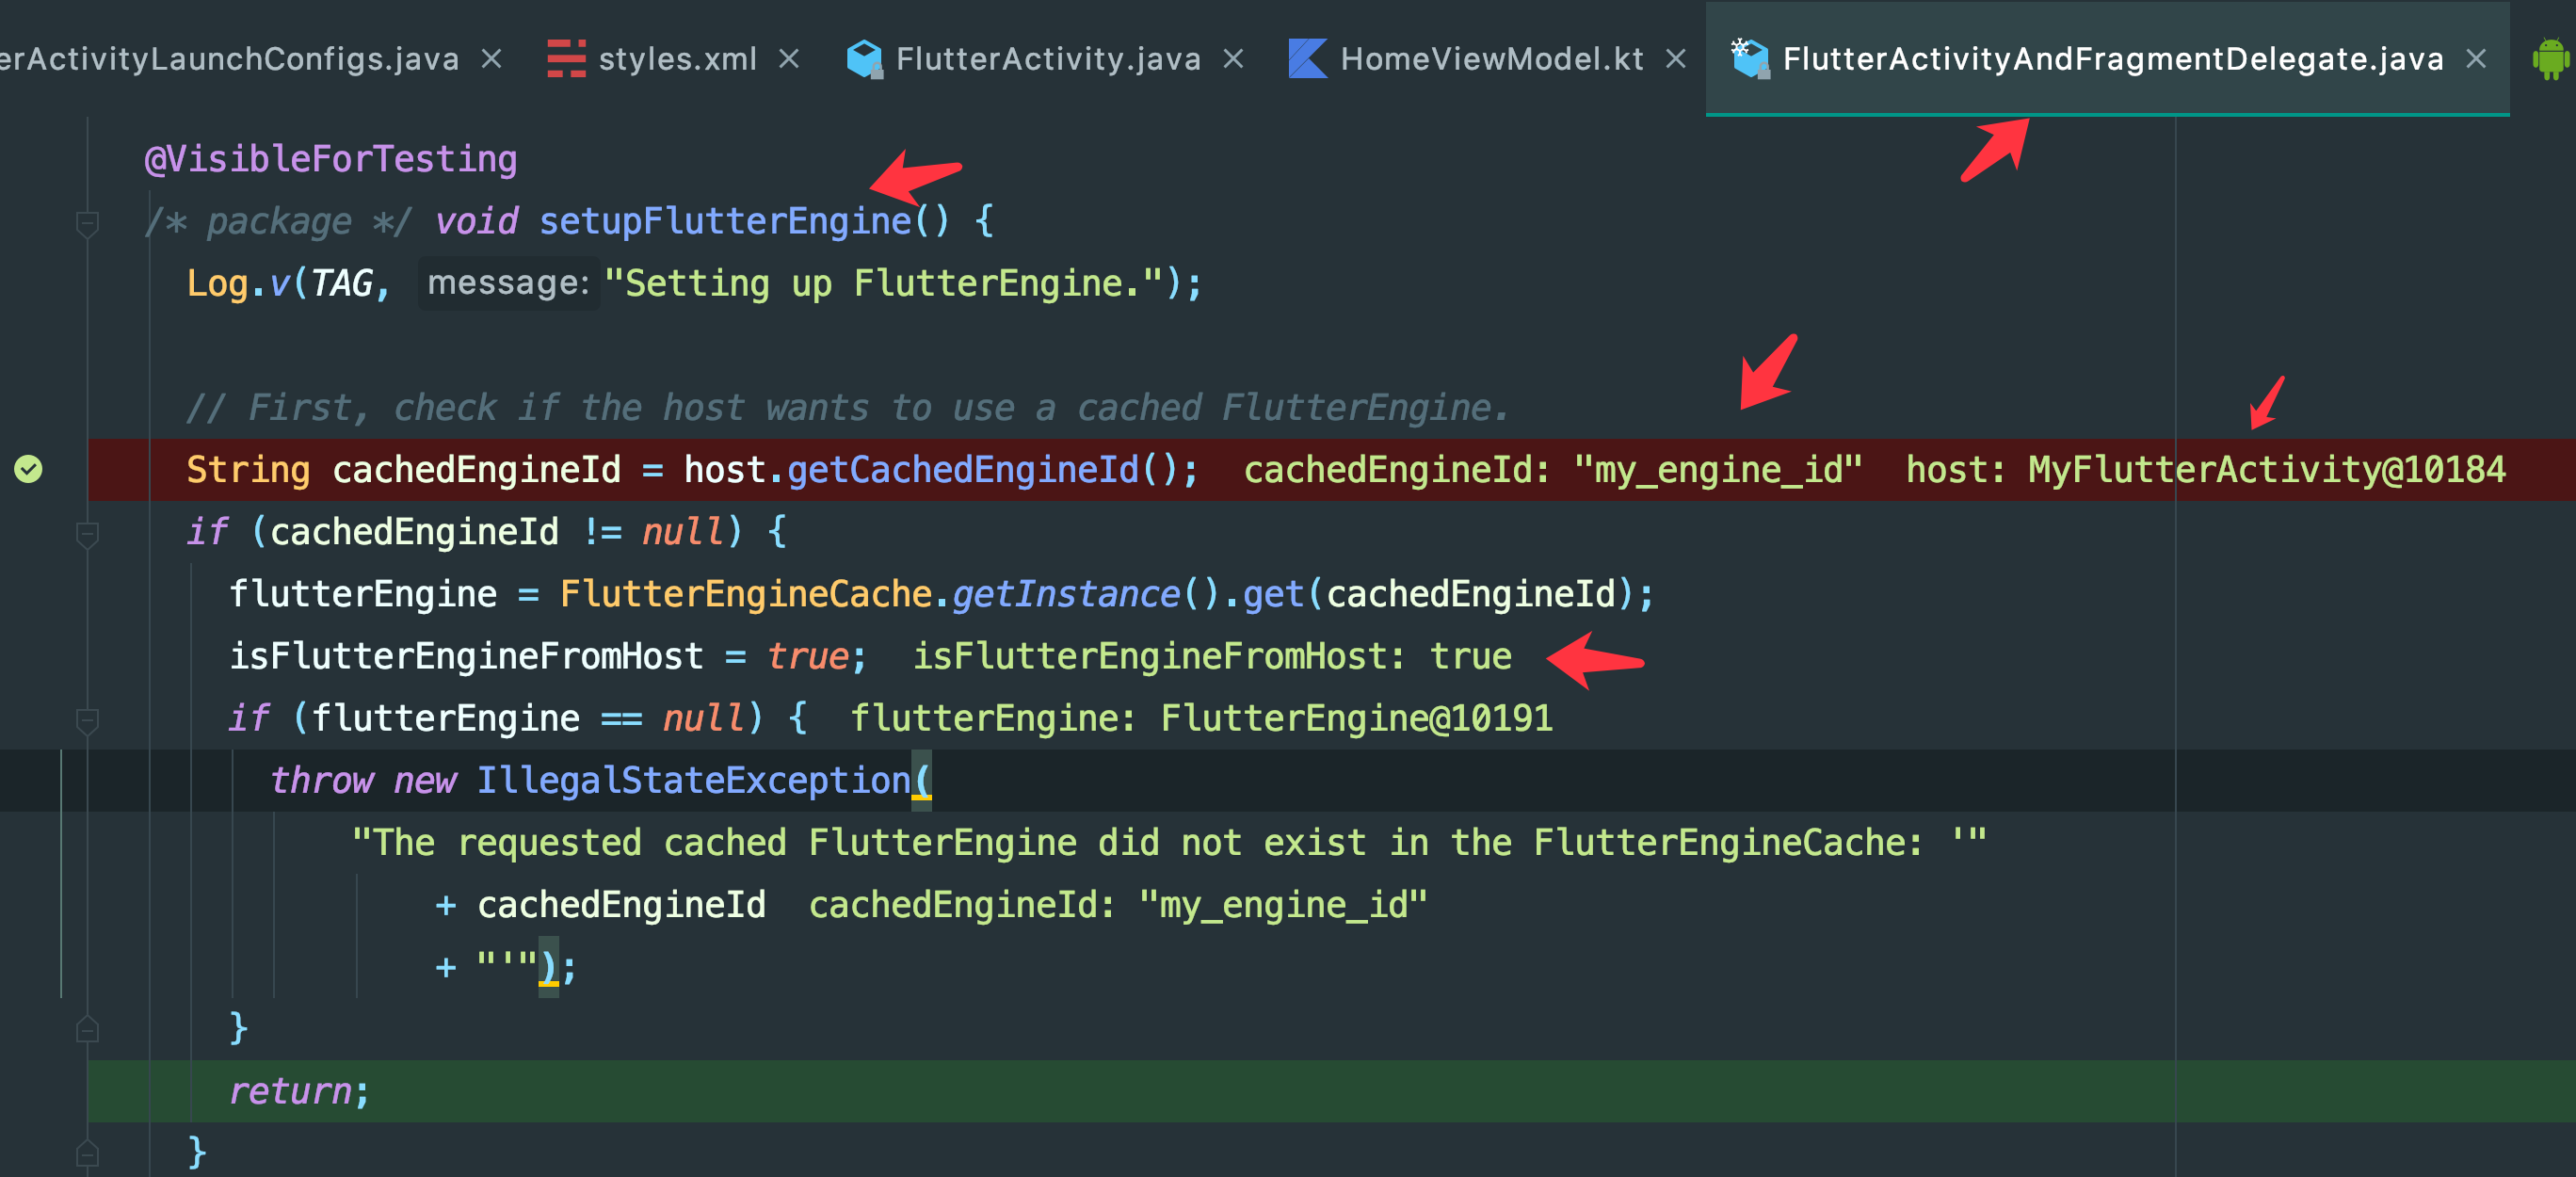The height and width of the screenshot is (1177, 2576).
Task: Click the inline value 'host: MyFlutterActivity@10184'
Action: [2205, 469]
